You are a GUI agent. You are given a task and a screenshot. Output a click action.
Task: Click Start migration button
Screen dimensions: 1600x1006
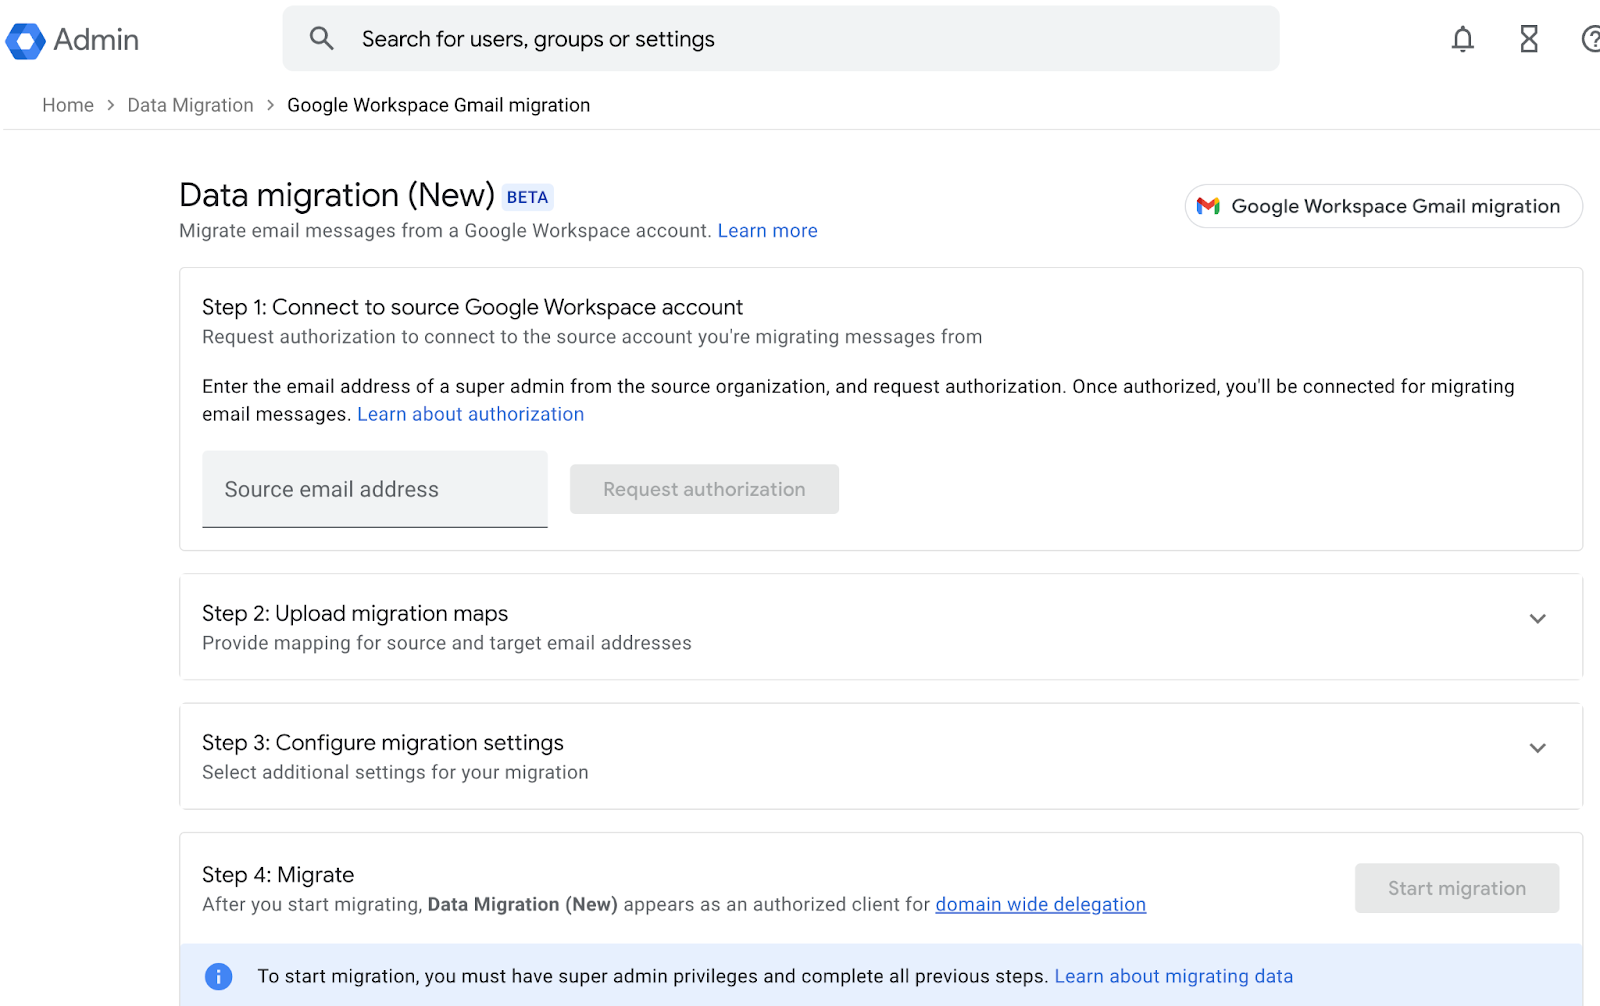(x=1457, y=888)
